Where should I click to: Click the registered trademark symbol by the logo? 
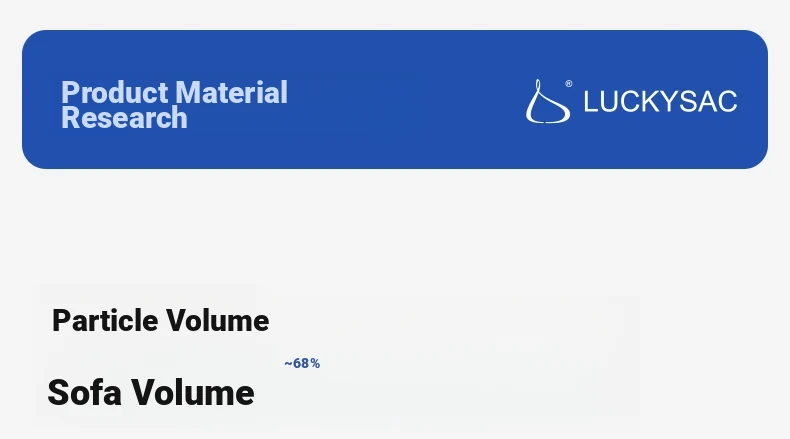(569, 85)
